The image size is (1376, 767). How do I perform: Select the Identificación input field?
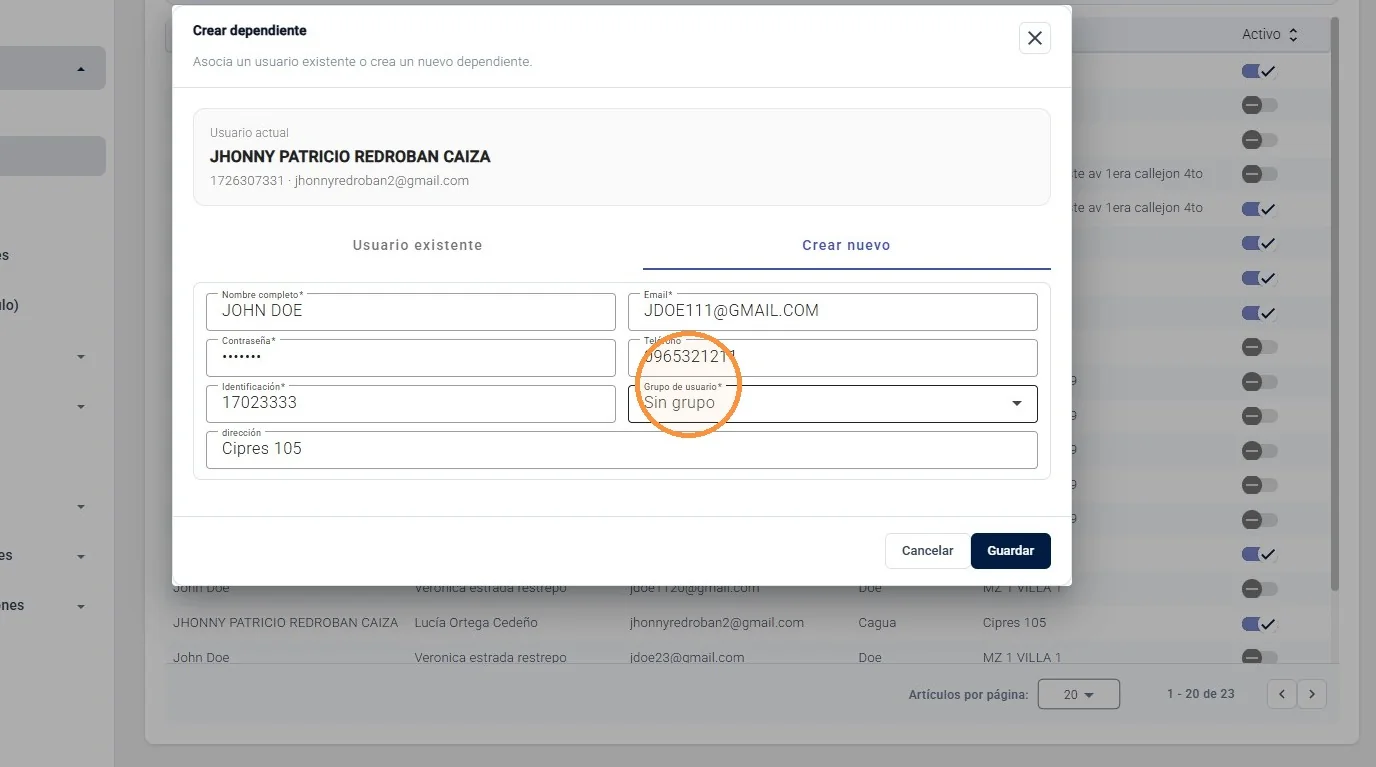click(411, 404)
